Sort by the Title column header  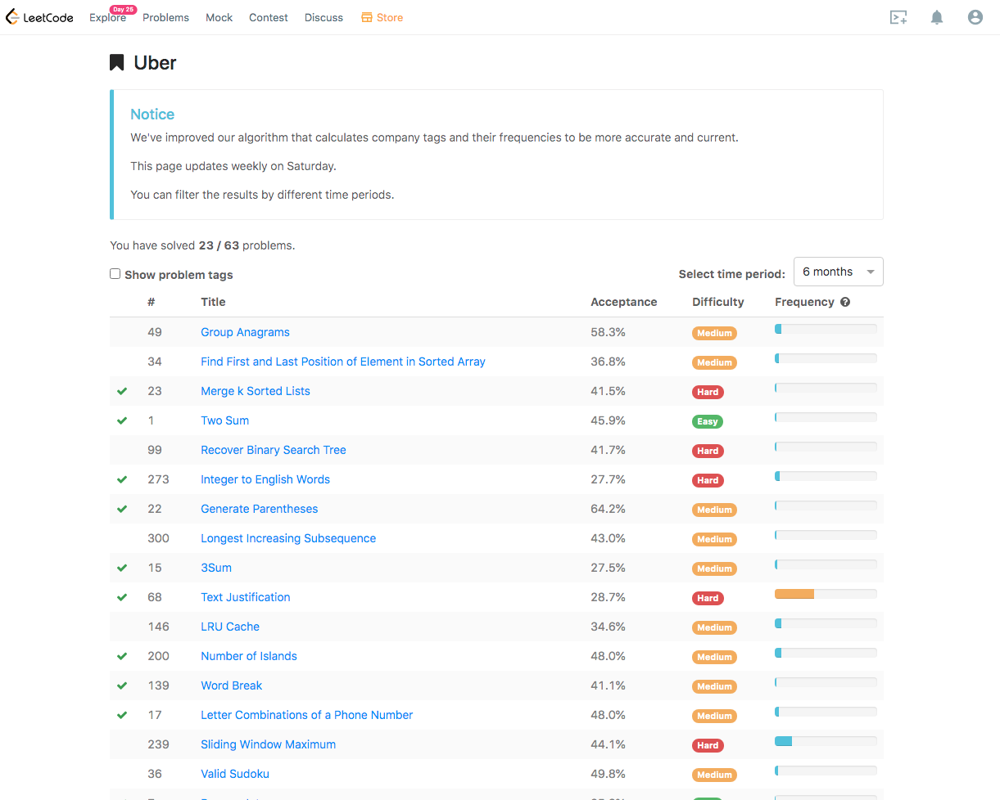(213, 302)
